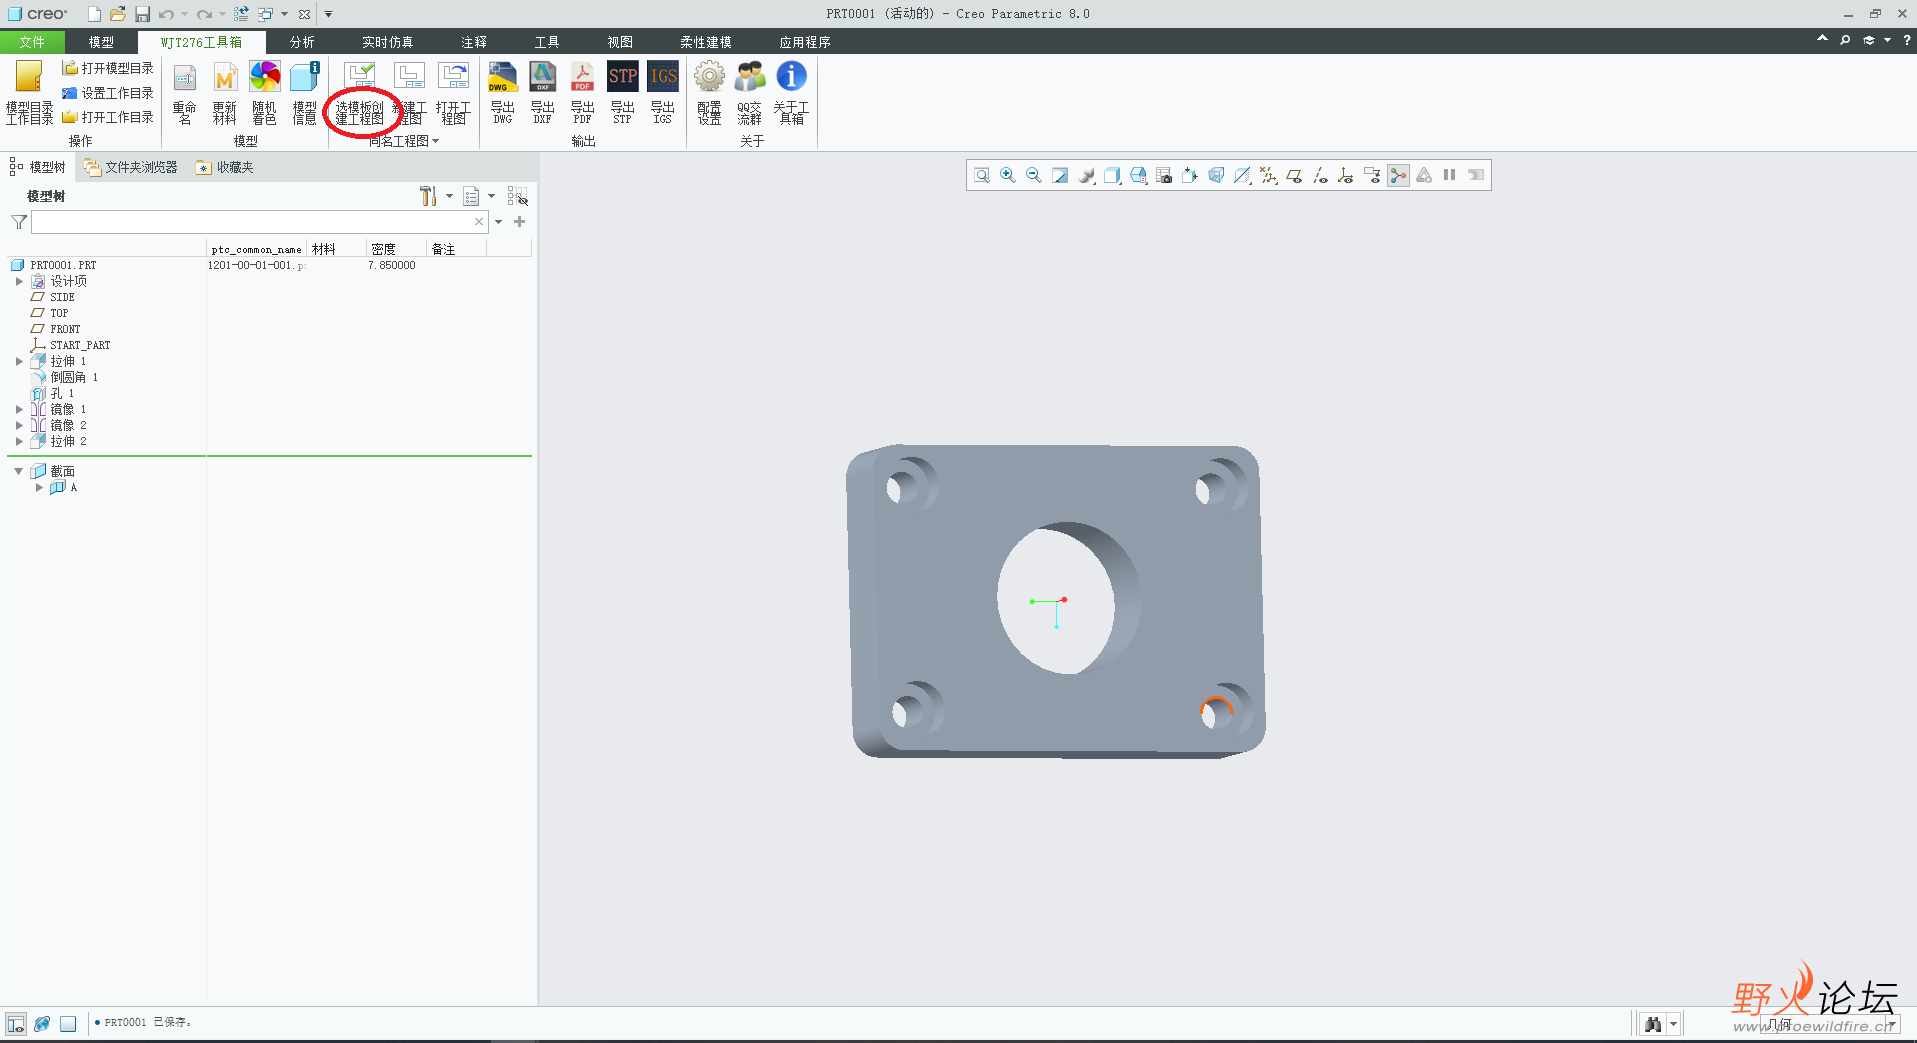Click the Rename (重命名) model icon

click(x=184, y=93)
